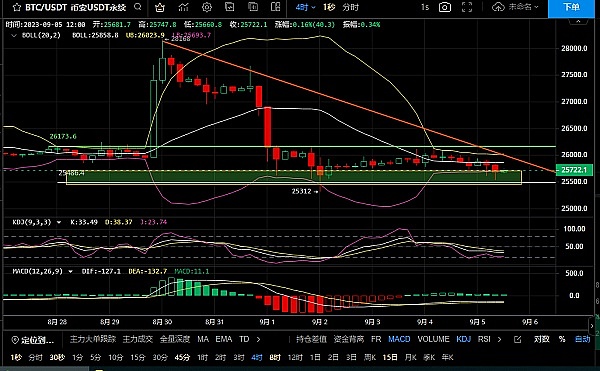The width and height of the screenshot is (600, 371).
Task: Enter fullscreen mode with the corner-brackets icon
Action: pos(467,7)
